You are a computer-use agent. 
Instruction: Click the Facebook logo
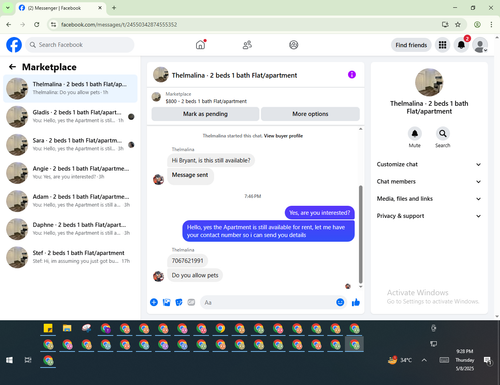point(14,45)
